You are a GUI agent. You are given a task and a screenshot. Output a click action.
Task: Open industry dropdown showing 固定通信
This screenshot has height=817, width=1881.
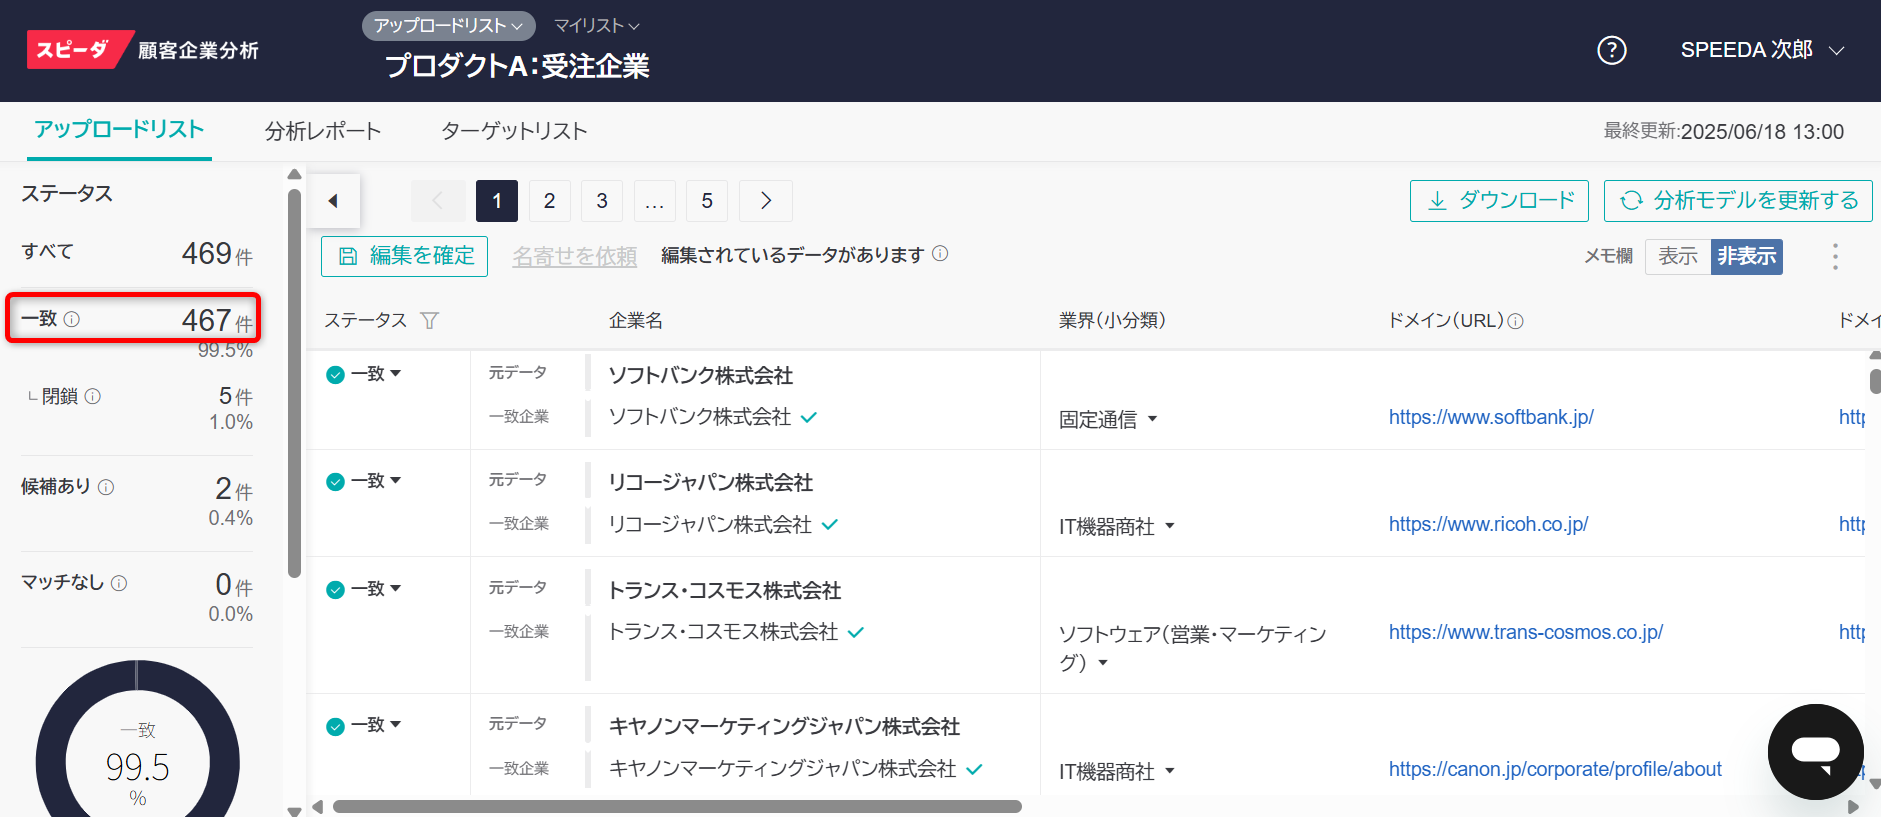click(1108, 420)
